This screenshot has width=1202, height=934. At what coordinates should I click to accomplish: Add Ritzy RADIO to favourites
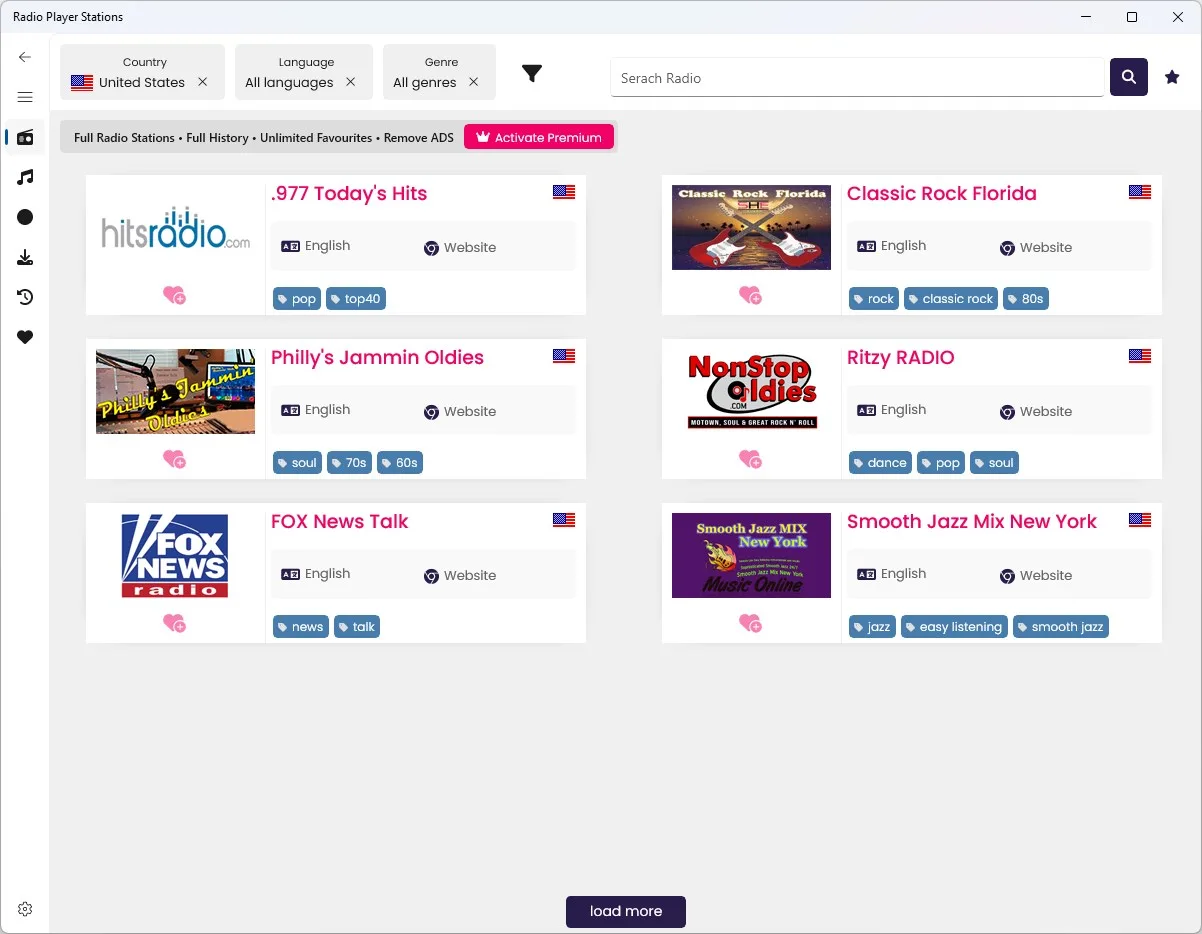point(750,459)
